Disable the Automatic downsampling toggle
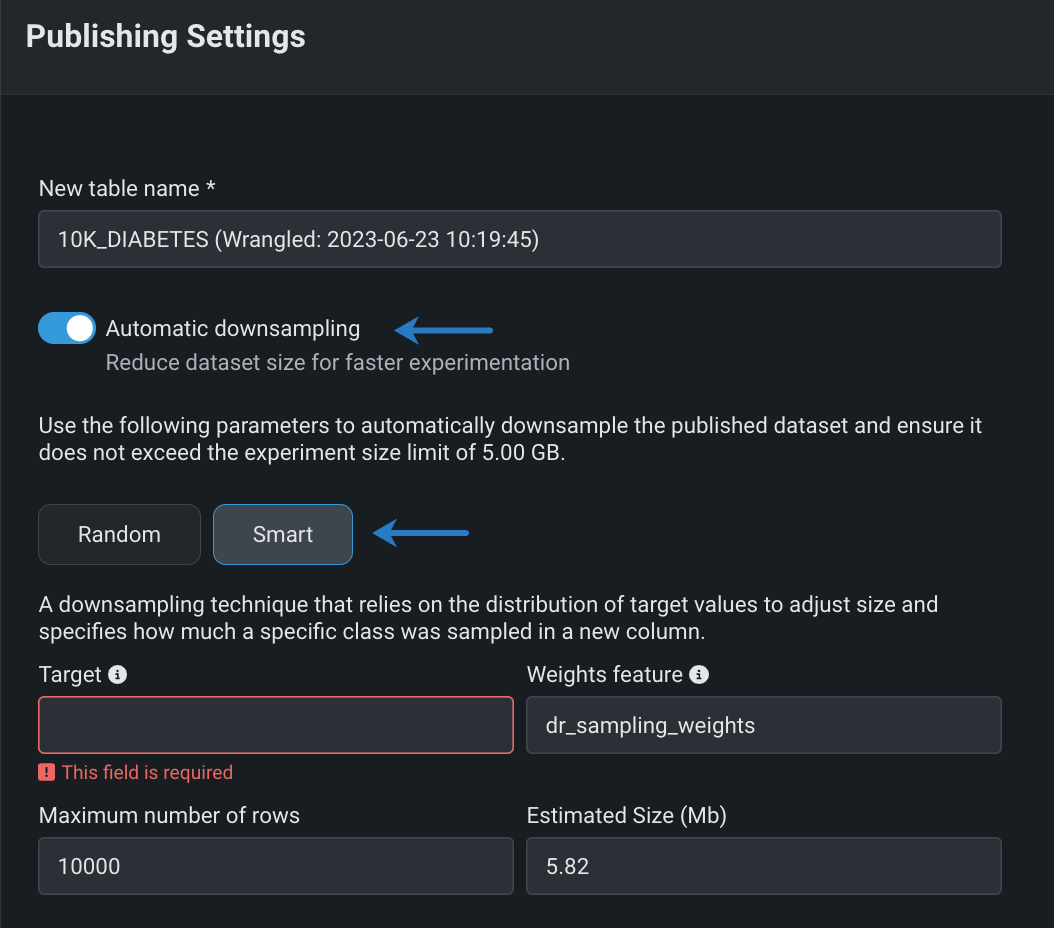This screenshot has height=928, width=1054. tap(67, 328)
